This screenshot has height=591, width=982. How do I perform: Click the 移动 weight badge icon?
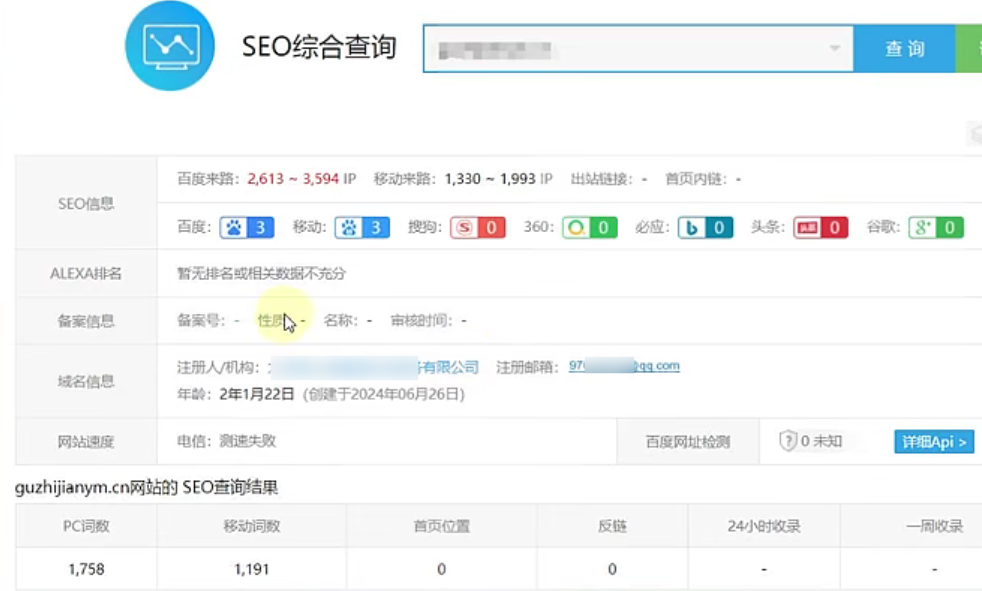click(x=362, y=227)
